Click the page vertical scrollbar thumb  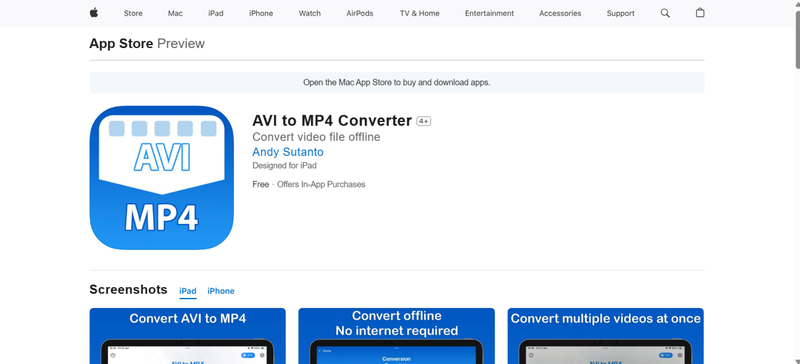tap(797, 39)
